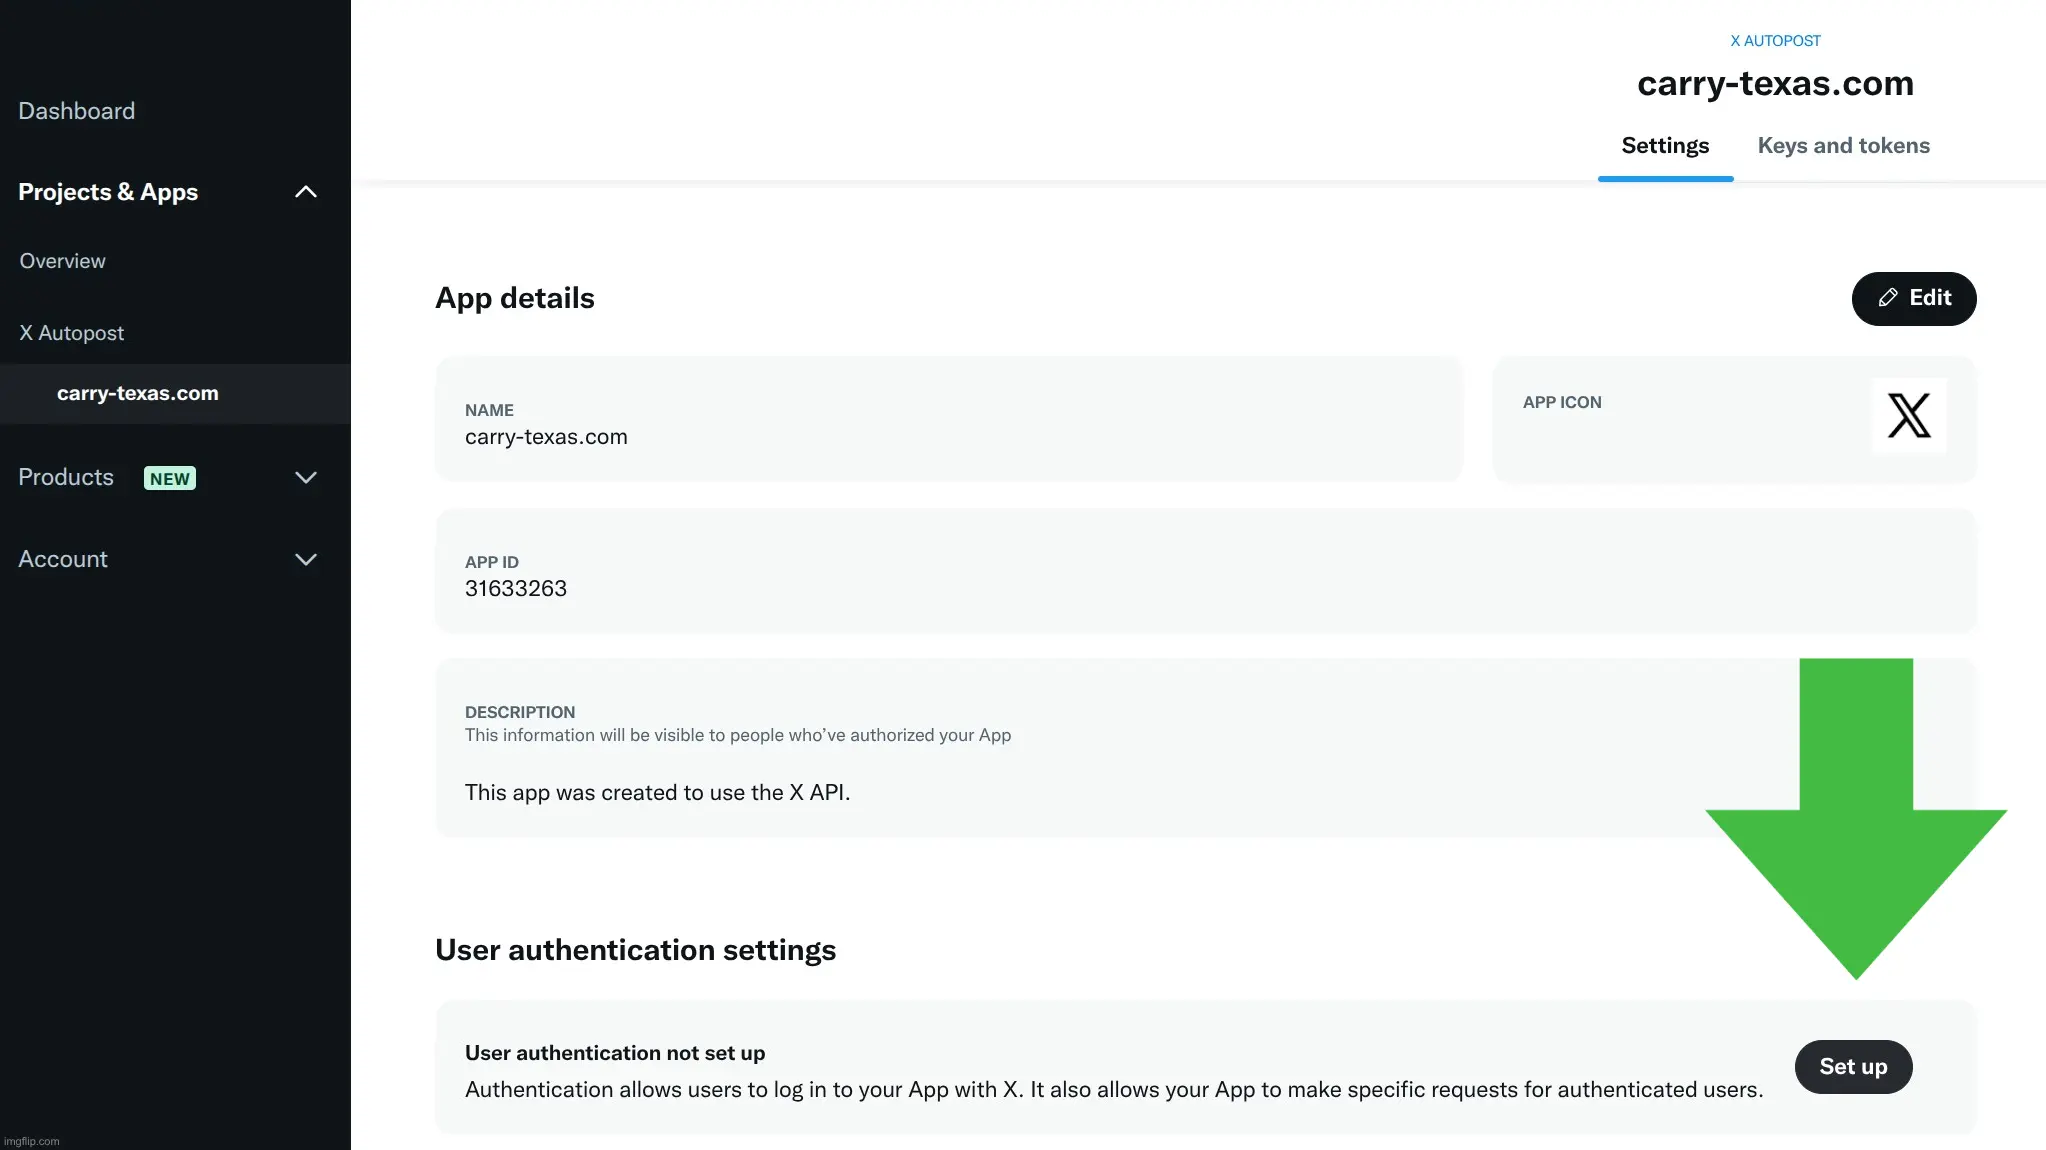2046x1150 pixels.
Task: Click the Set up authentication button
Action: [1853, 1067]
